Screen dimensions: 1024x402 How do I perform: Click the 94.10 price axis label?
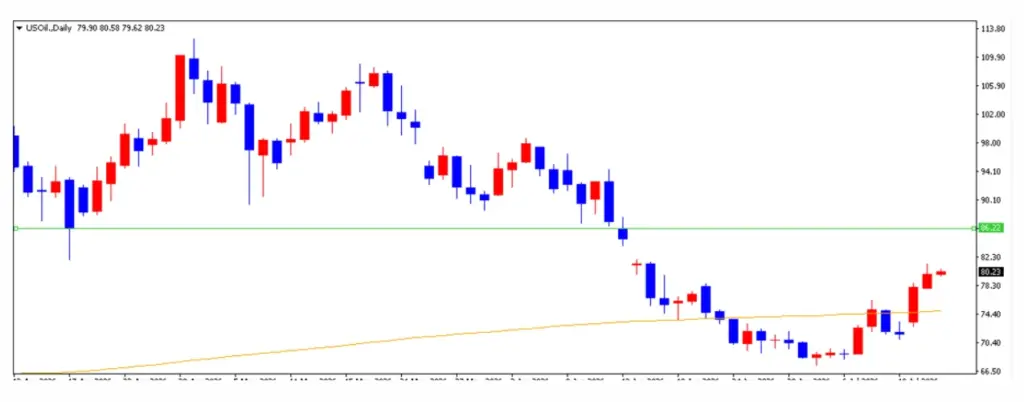point(992,172)
